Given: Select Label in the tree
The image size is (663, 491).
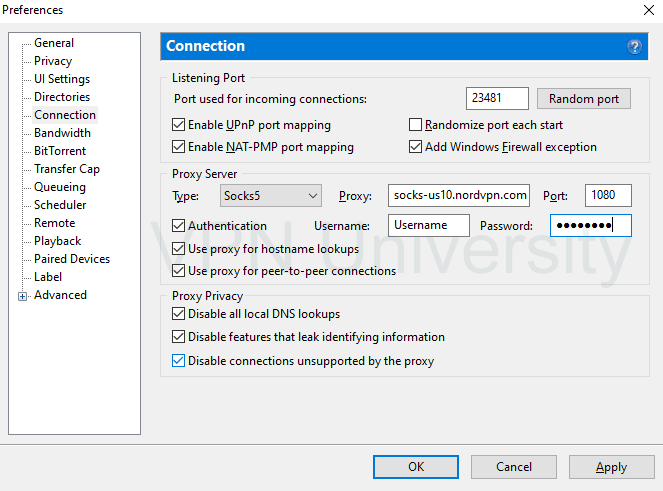Looking at the screenshot, I should tap(48, 277).
